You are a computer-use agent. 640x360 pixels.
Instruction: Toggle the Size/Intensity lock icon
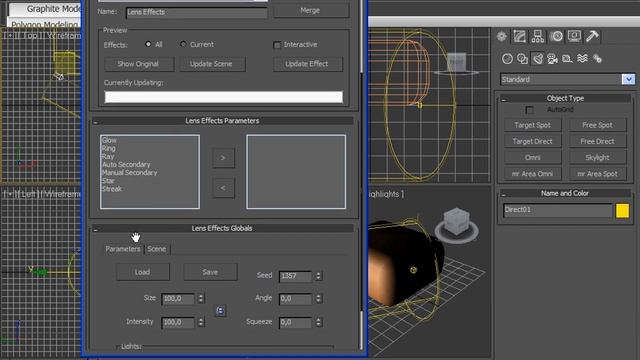[220, 311]
